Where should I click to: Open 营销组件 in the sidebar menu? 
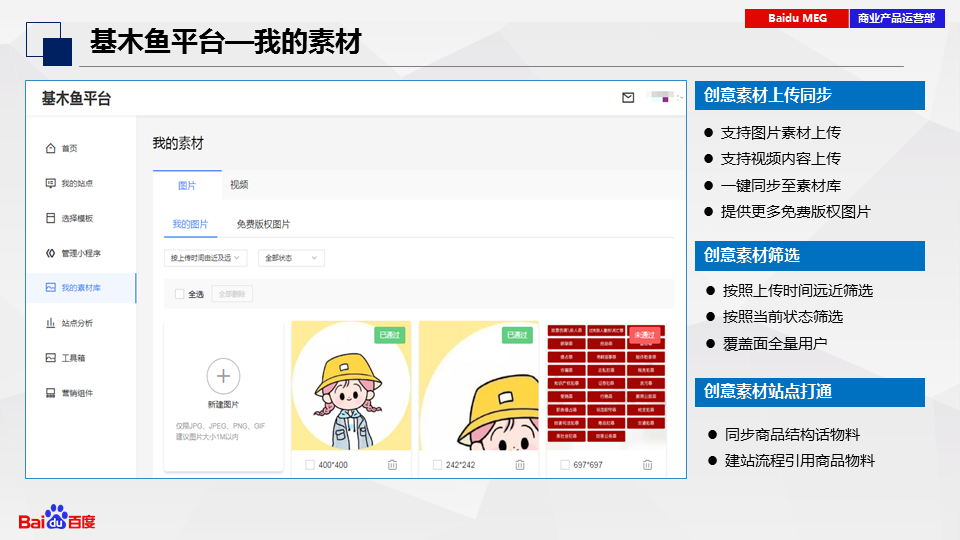pyautogui.click(x=77, y=392)
